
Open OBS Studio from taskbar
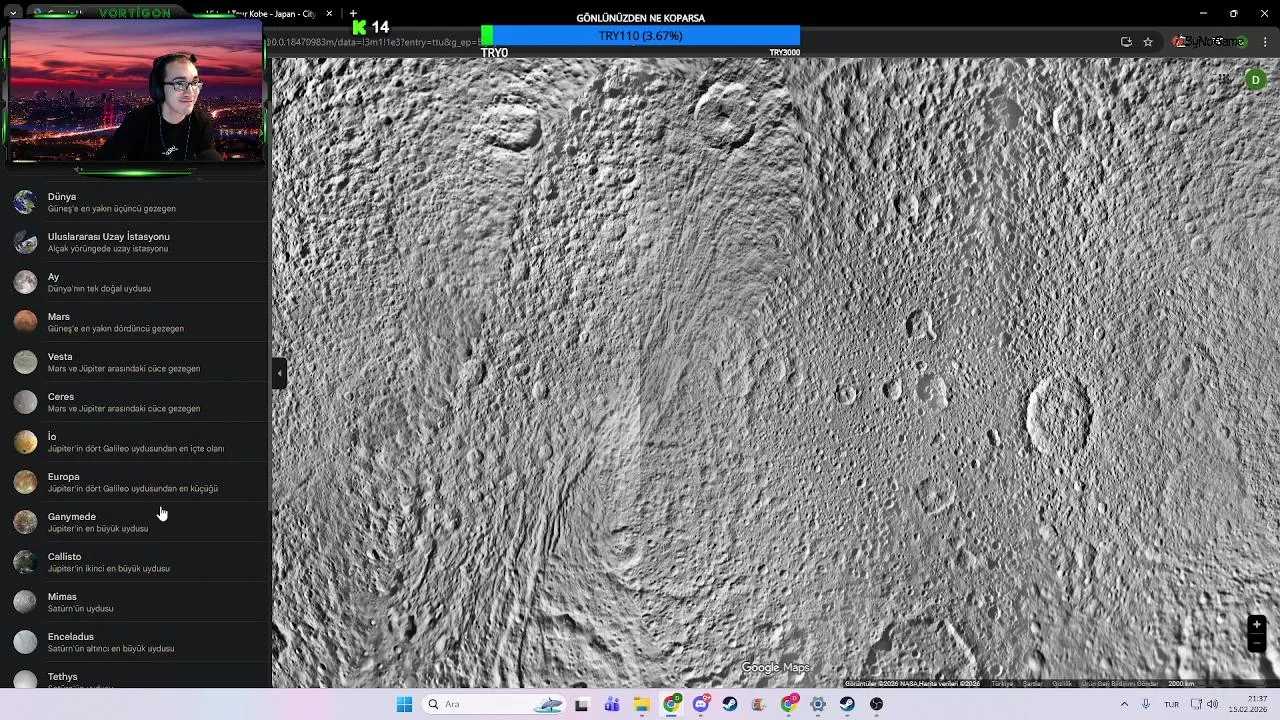point(877,704)
